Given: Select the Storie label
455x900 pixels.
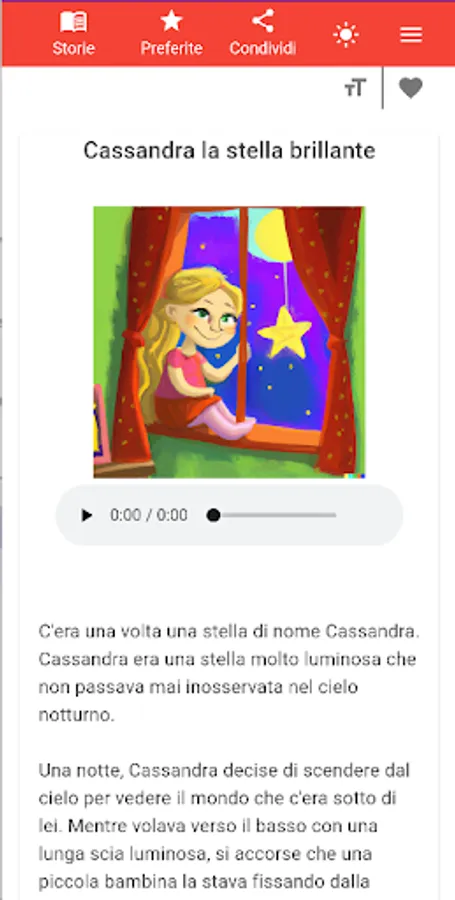Looking at the screenshot, I should [x=73, y=48].
